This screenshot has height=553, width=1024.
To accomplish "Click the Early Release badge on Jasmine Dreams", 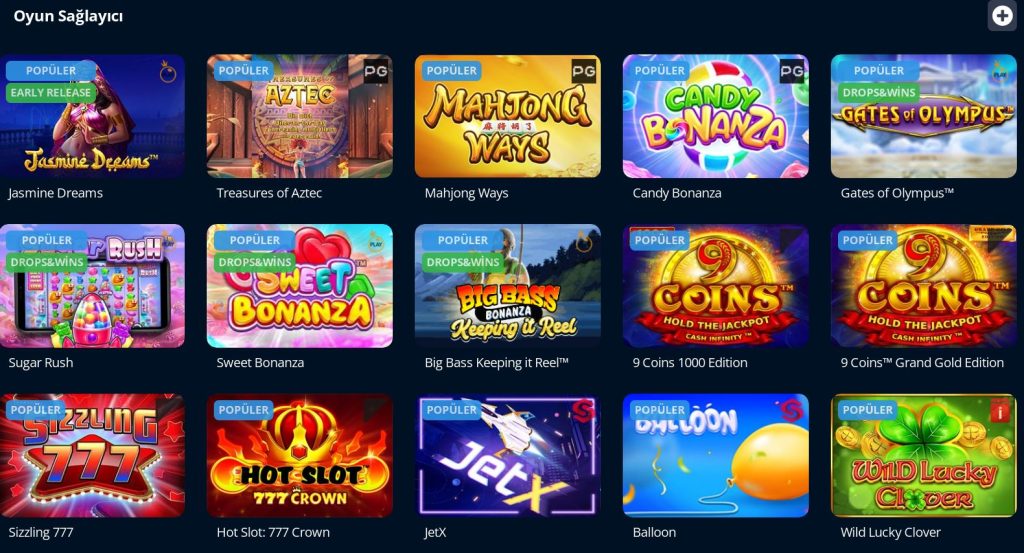I will [x=51, y=93].
